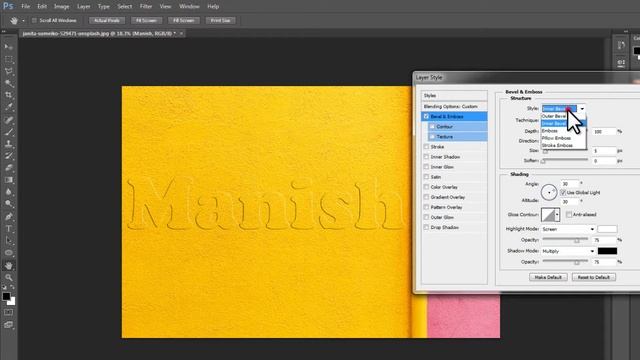Screen dimensions: 640x360
Task: Enable Texture sub-effect checkbox
Action: [x=432, y=137]
